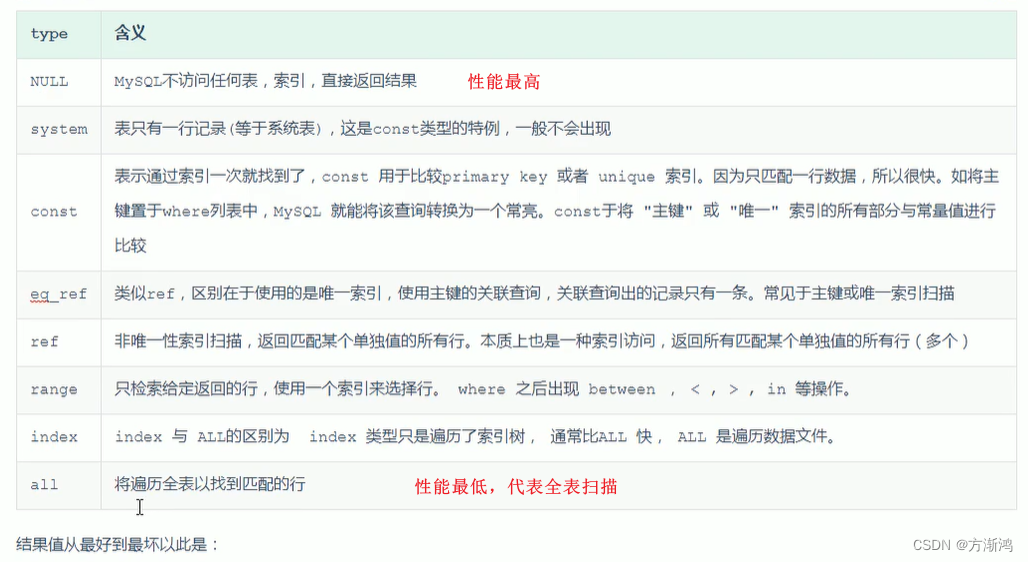This screenshot has width=1028, height=562.
Task: Click the ref description '非唯一性索引扫描'
Action: (542, 341)
